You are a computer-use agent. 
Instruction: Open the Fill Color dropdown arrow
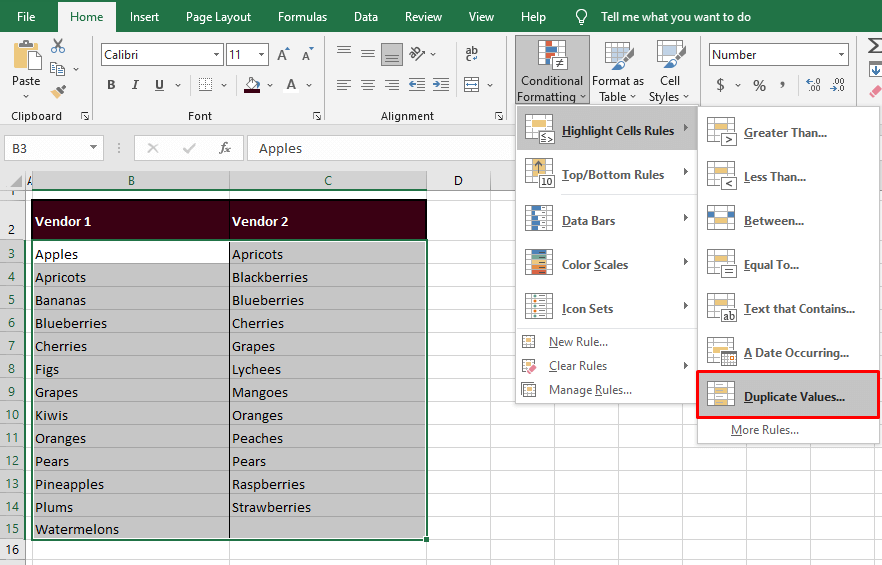270,86
